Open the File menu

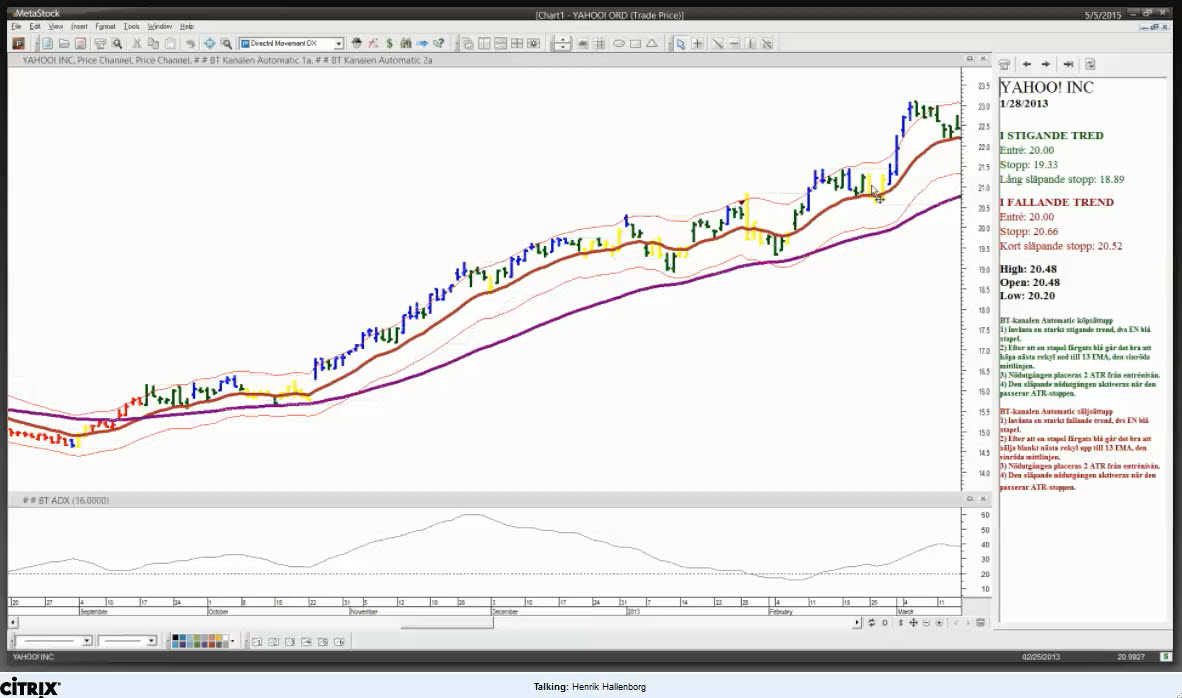[16, 26]
